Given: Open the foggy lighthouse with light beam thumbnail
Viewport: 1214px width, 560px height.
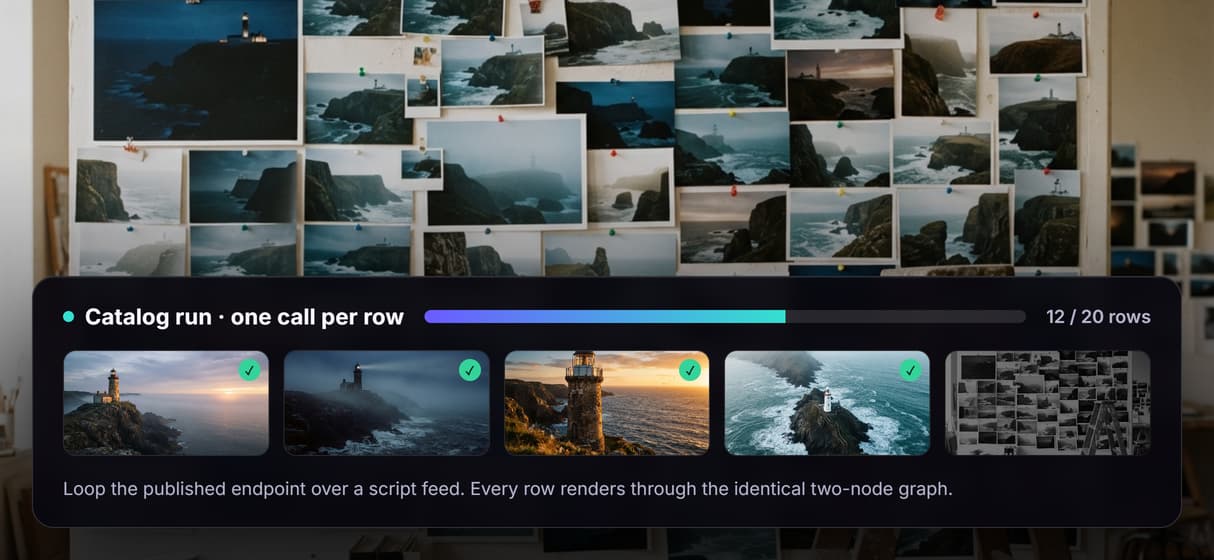Looking at the screenshot, I should click(386, 403).
